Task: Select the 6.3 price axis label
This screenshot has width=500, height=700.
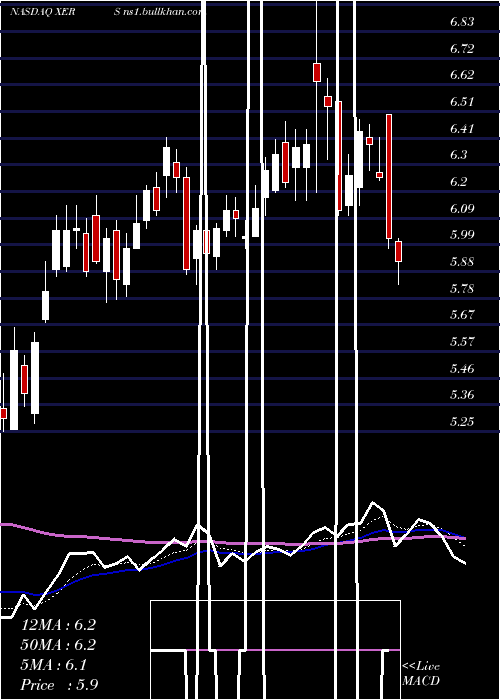Action: click(458, 155)
